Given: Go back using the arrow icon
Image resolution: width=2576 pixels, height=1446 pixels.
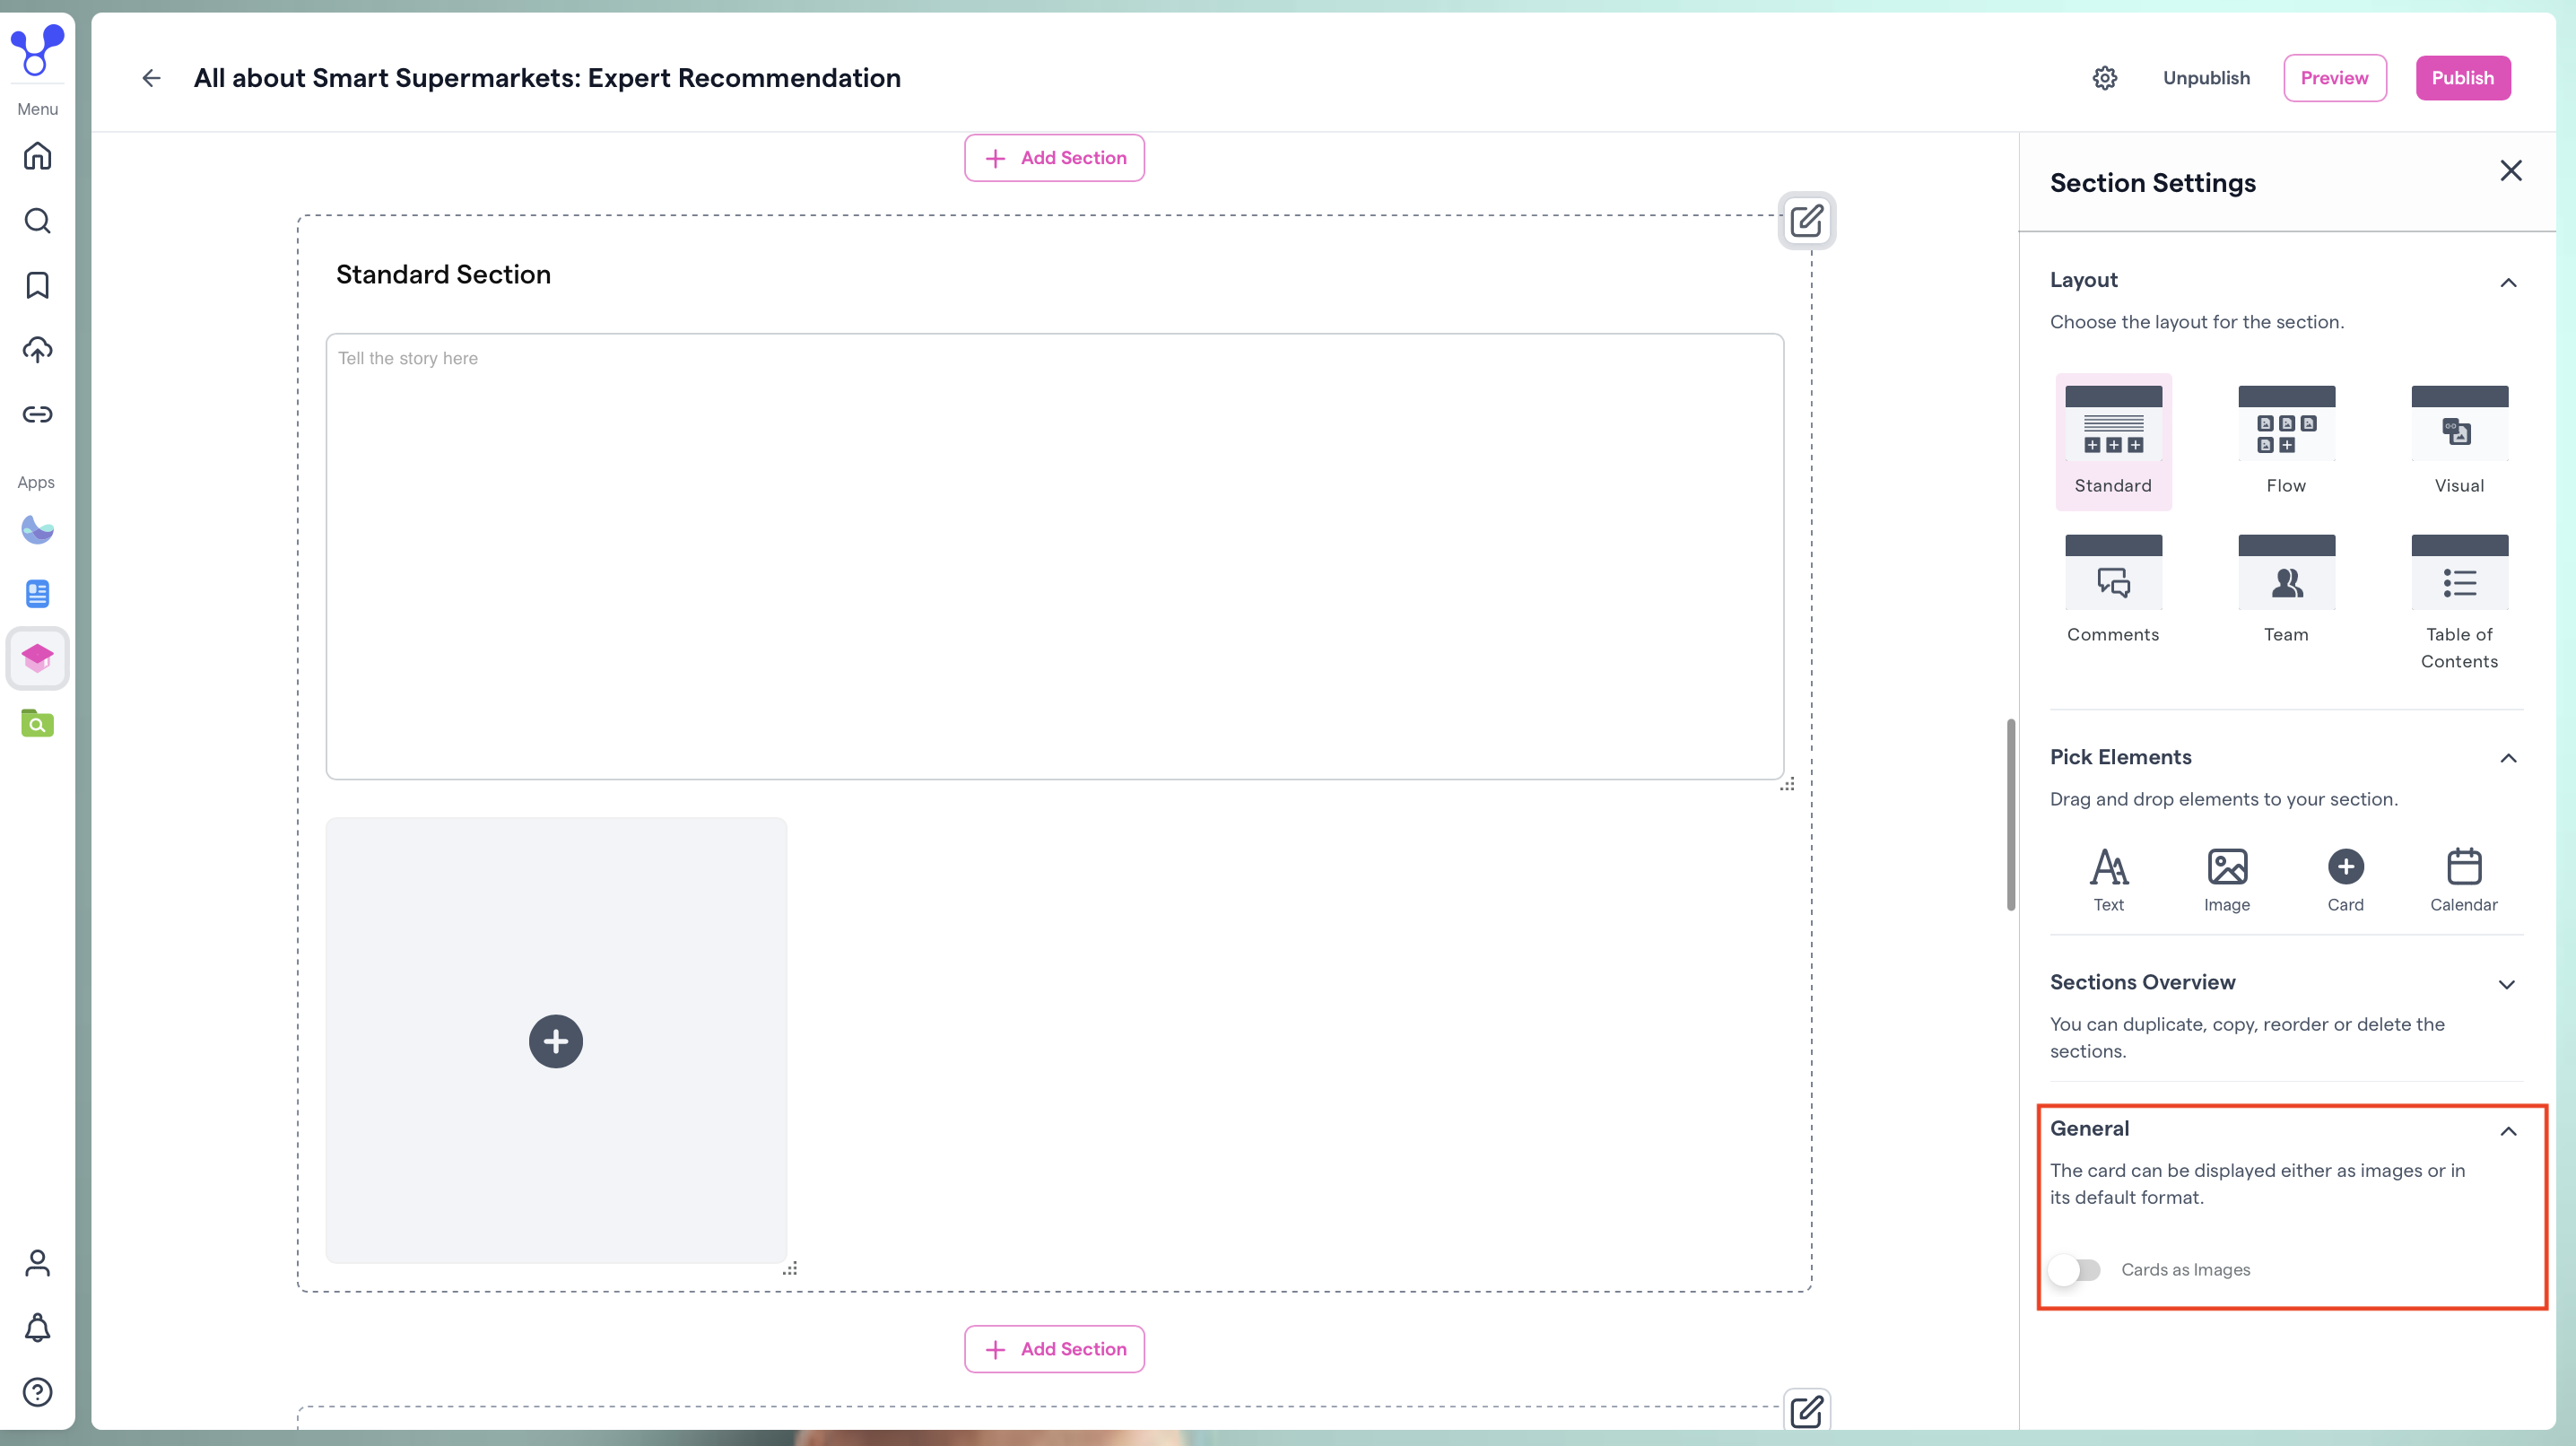Looking at the screenshot, I should pos(151,78).
